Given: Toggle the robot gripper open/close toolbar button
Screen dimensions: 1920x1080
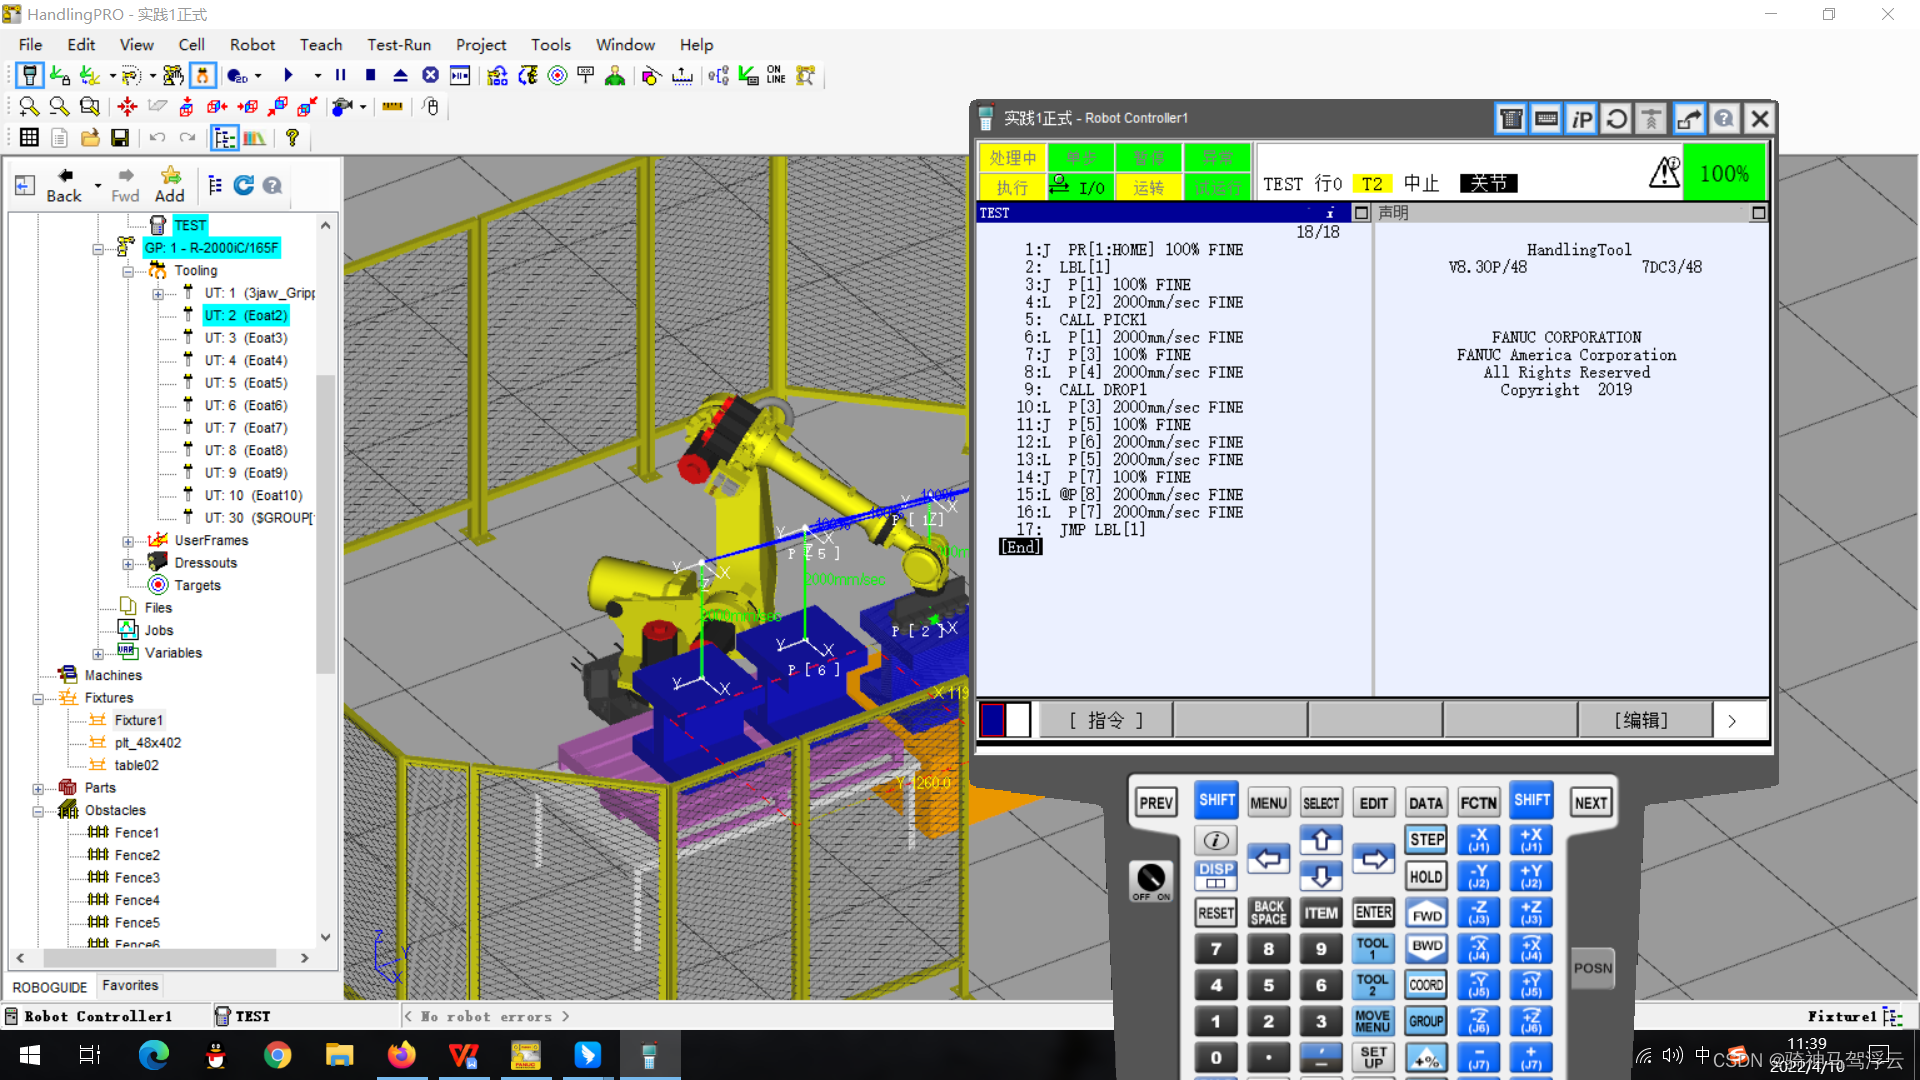Looking at the screenshot, I should pos(203,75).
